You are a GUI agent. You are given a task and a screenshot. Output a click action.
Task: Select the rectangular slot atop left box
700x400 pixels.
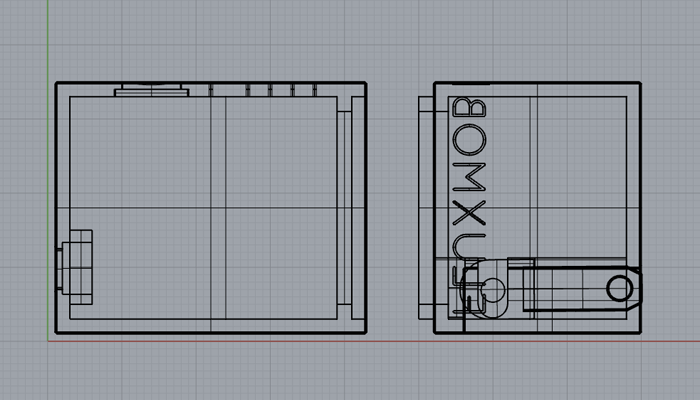coord(152,90)
